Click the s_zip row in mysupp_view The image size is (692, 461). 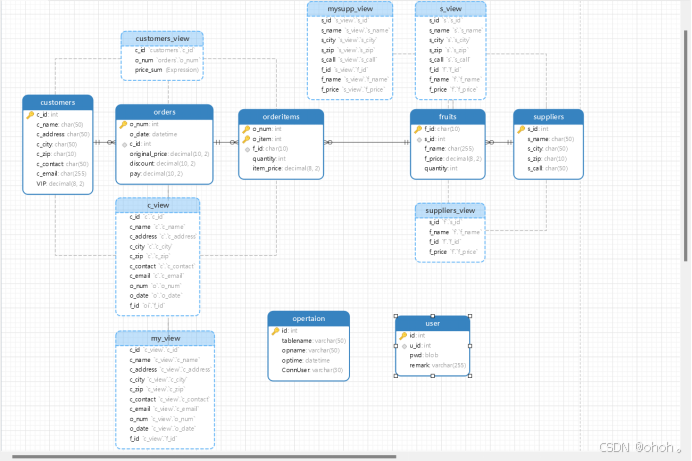(x=348, y=50)
